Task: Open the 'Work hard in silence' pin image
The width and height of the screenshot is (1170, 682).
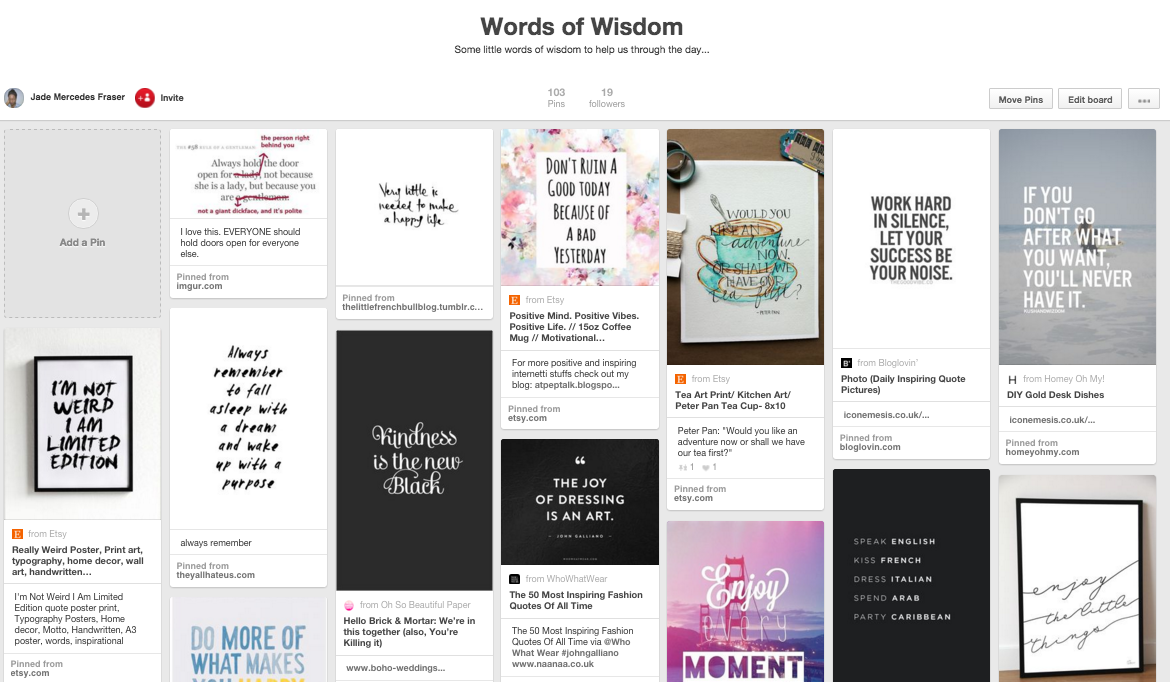Action: click(911, 239)
